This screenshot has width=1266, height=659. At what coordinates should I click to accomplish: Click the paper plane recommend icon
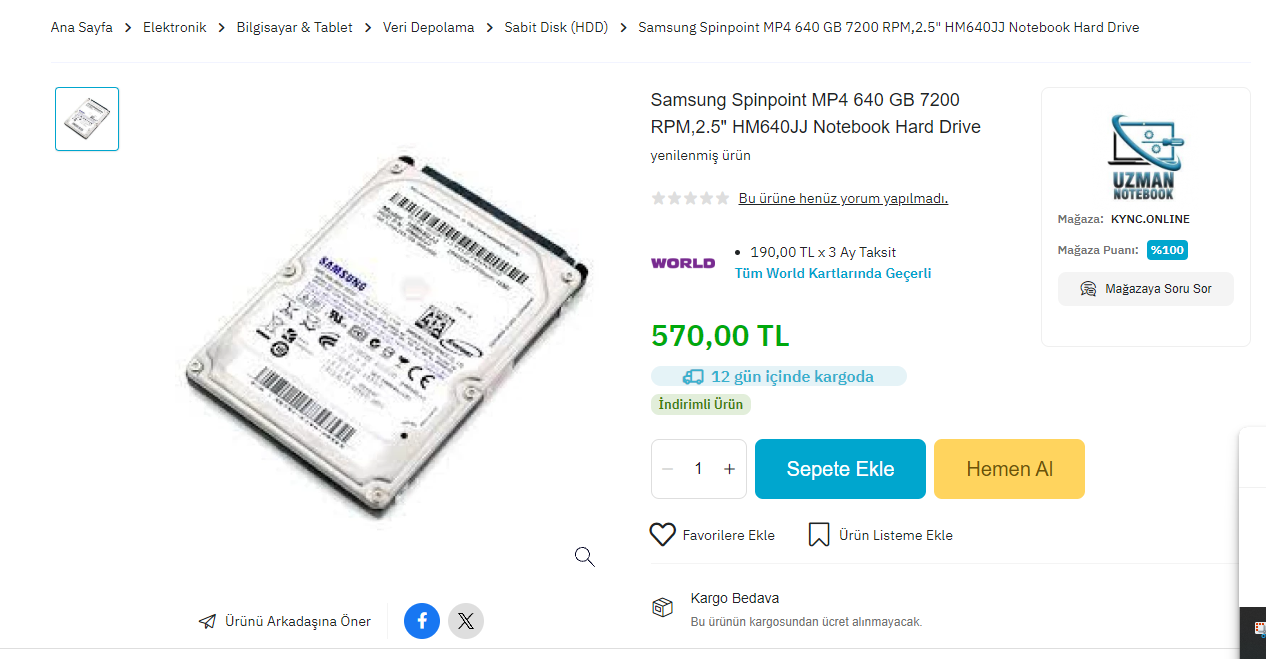(207, 622)
